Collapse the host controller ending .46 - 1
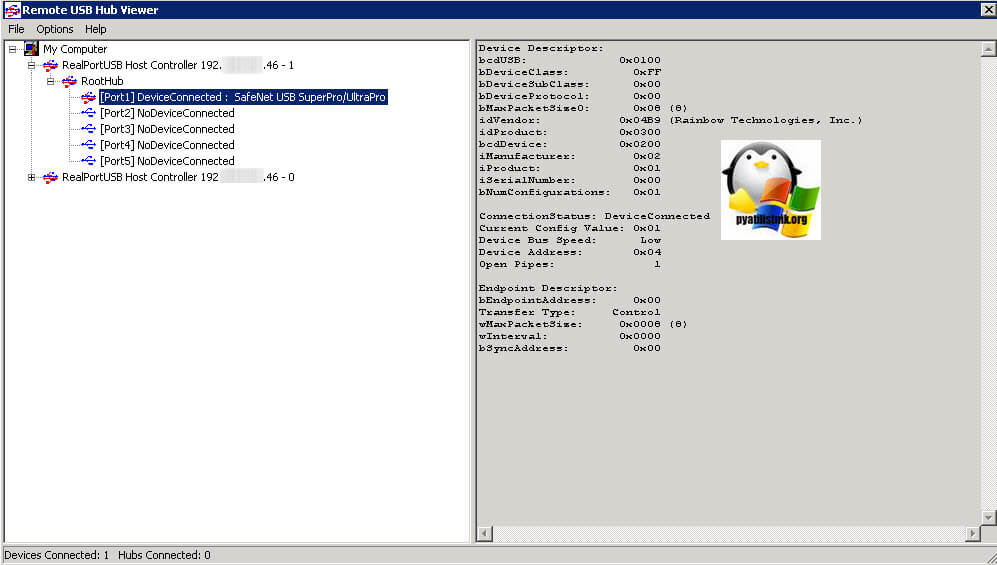 32,65
